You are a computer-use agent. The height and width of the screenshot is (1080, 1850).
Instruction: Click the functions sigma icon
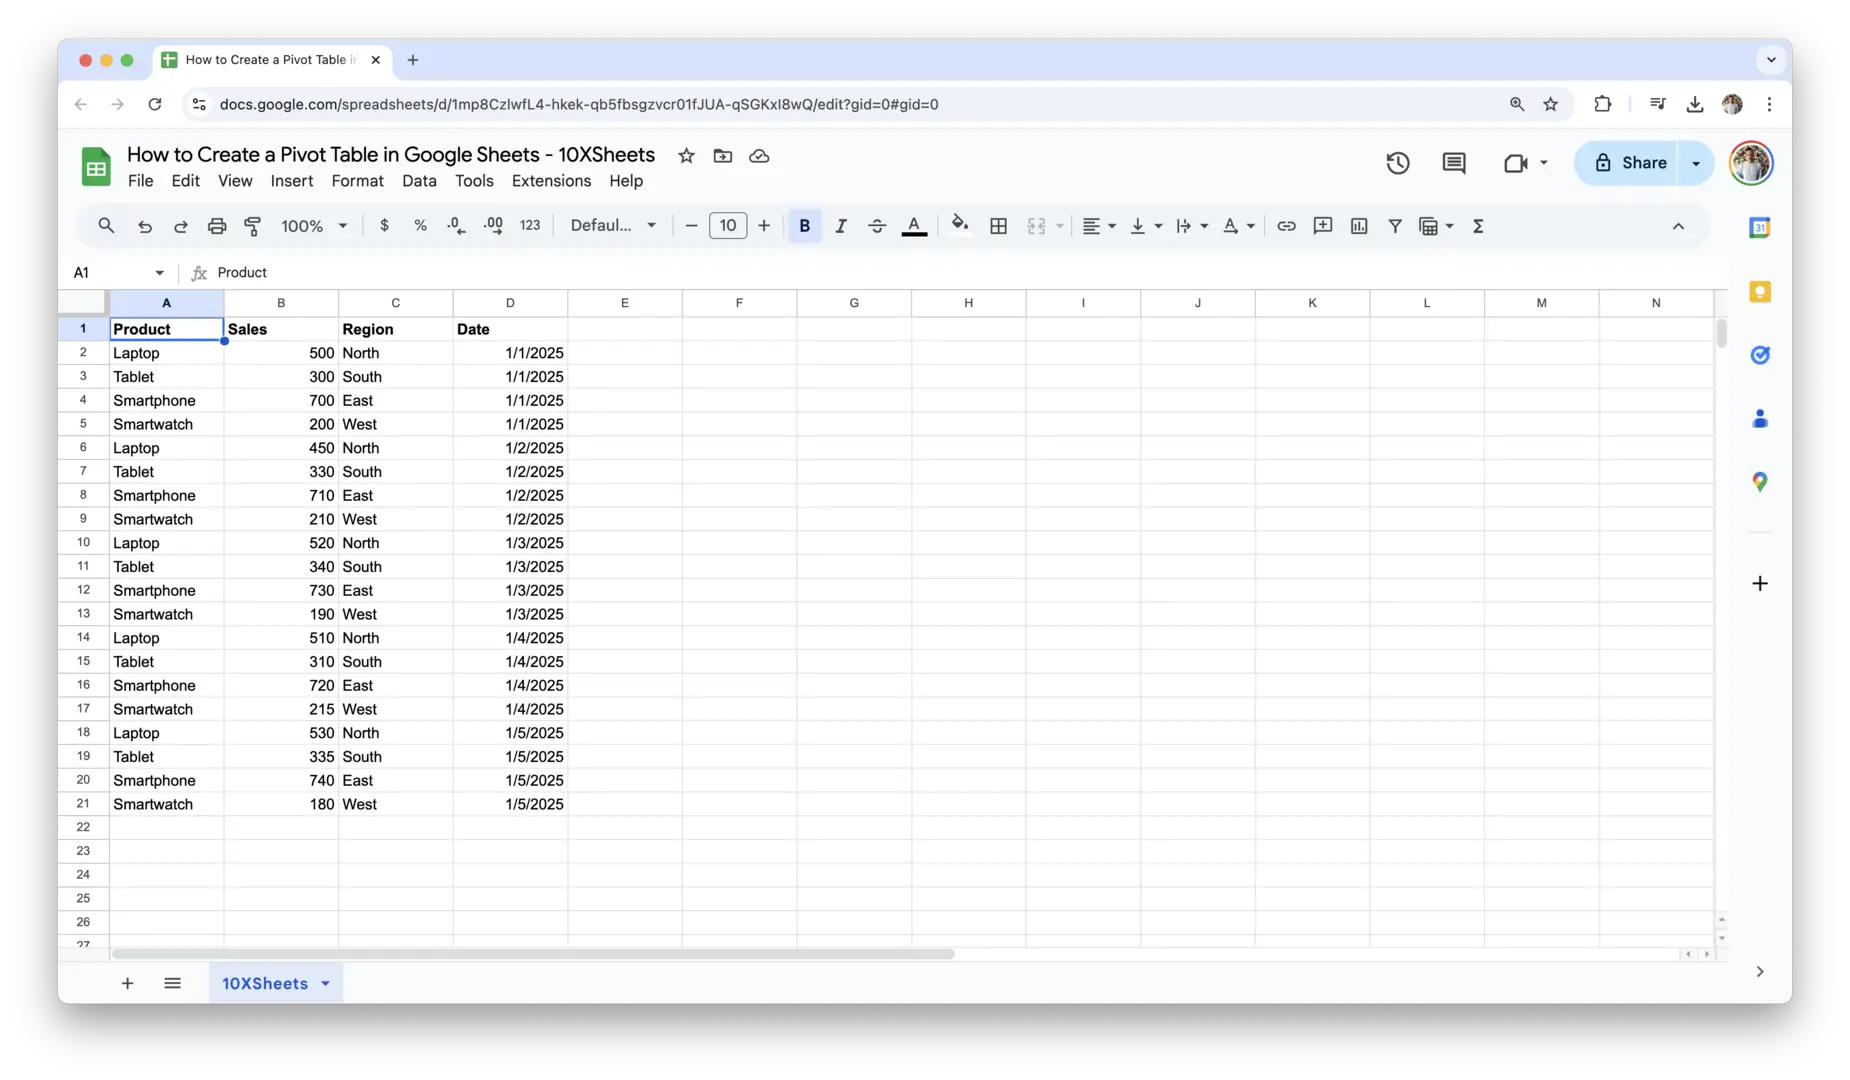pos(1477,226)
